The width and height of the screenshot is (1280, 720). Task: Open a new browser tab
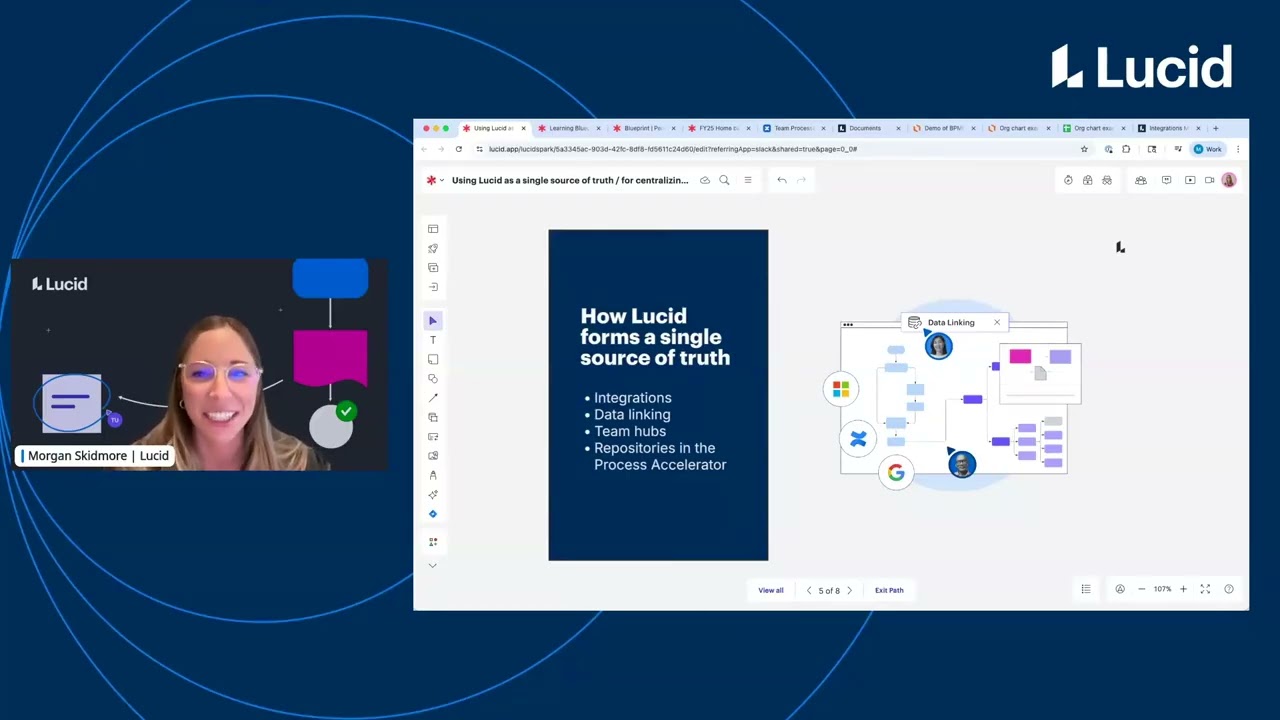pyautogui.click(x=1216, y=128)
